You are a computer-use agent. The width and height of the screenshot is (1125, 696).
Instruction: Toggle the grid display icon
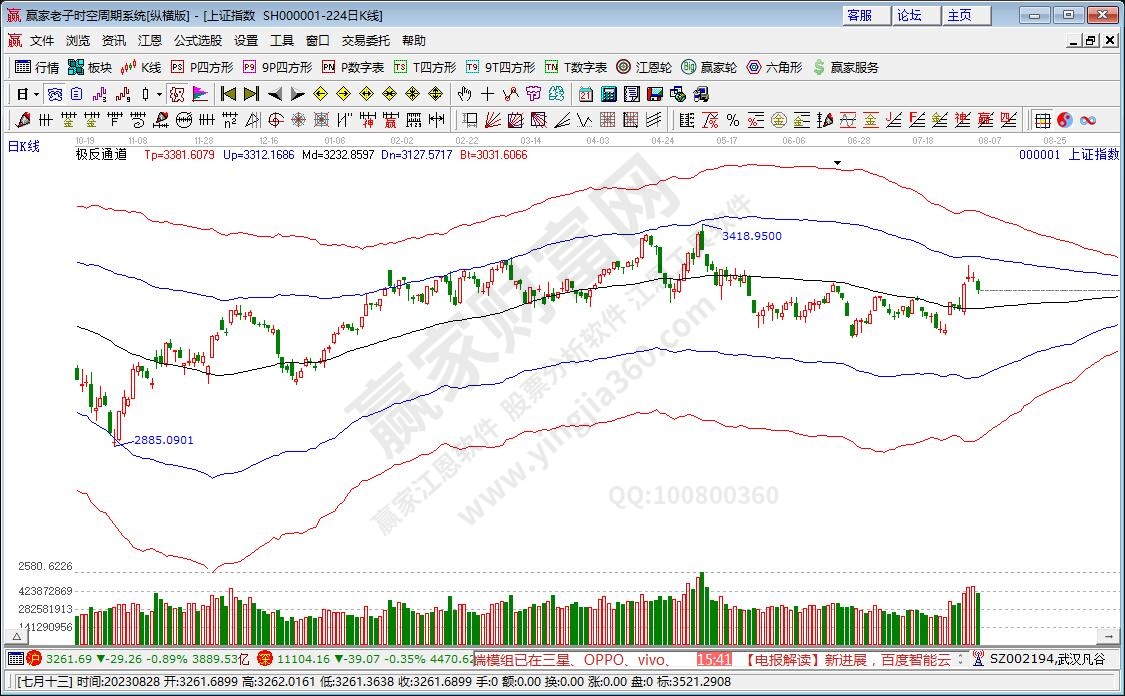1042,120
